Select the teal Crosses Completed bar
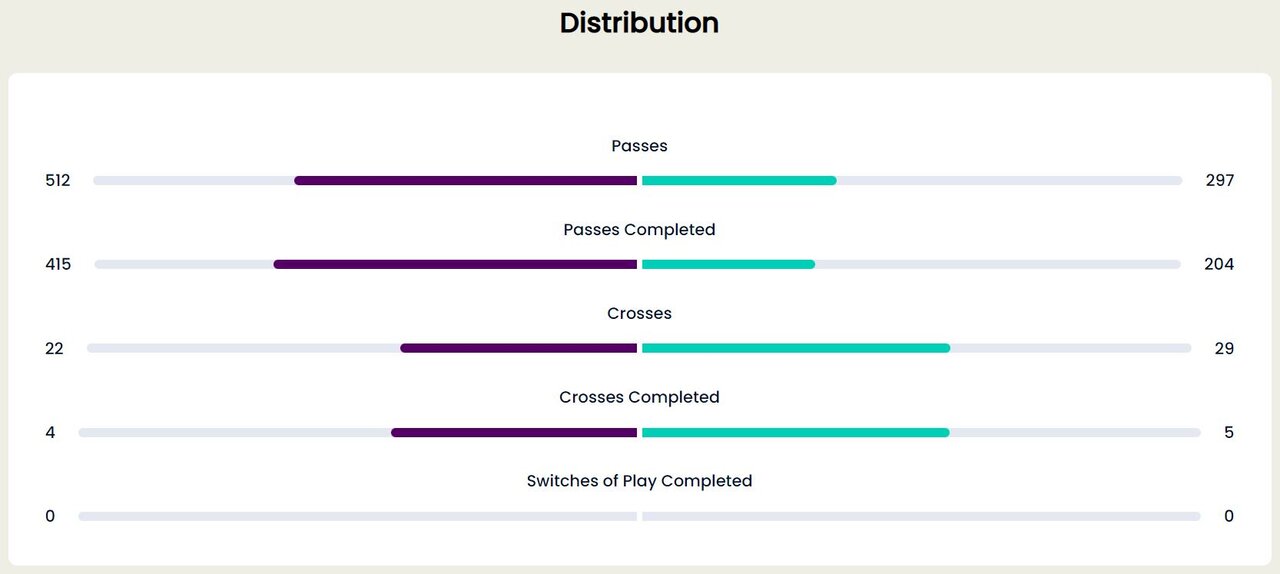 point(795,433)
